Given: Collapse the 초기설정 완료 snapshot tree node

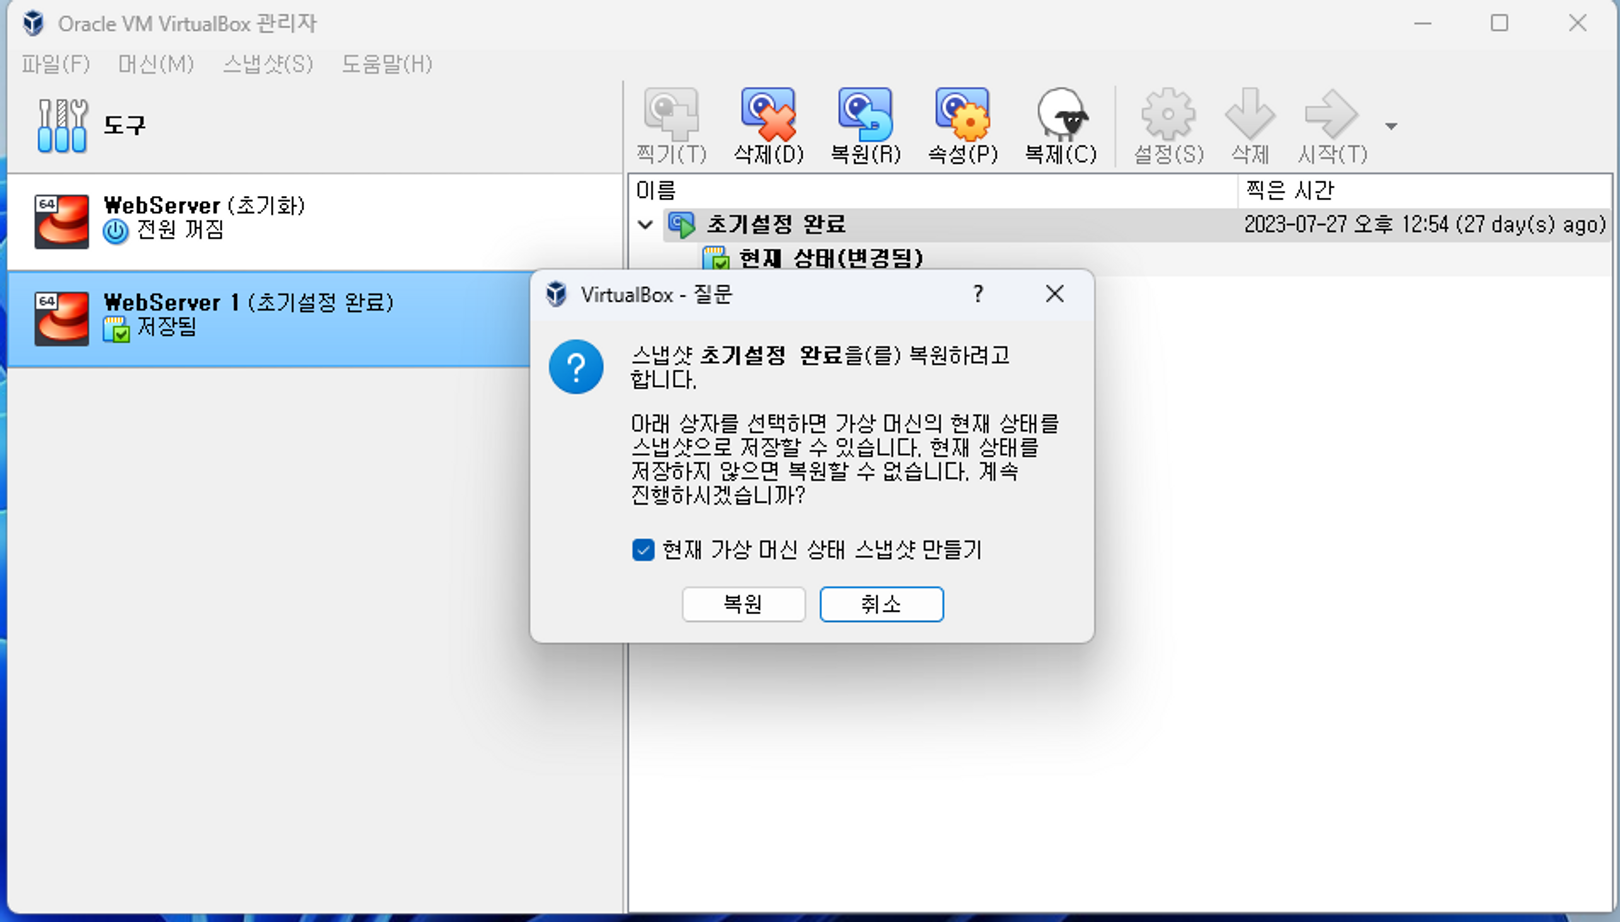Looking at the screenshot, I should coord(645,225).
